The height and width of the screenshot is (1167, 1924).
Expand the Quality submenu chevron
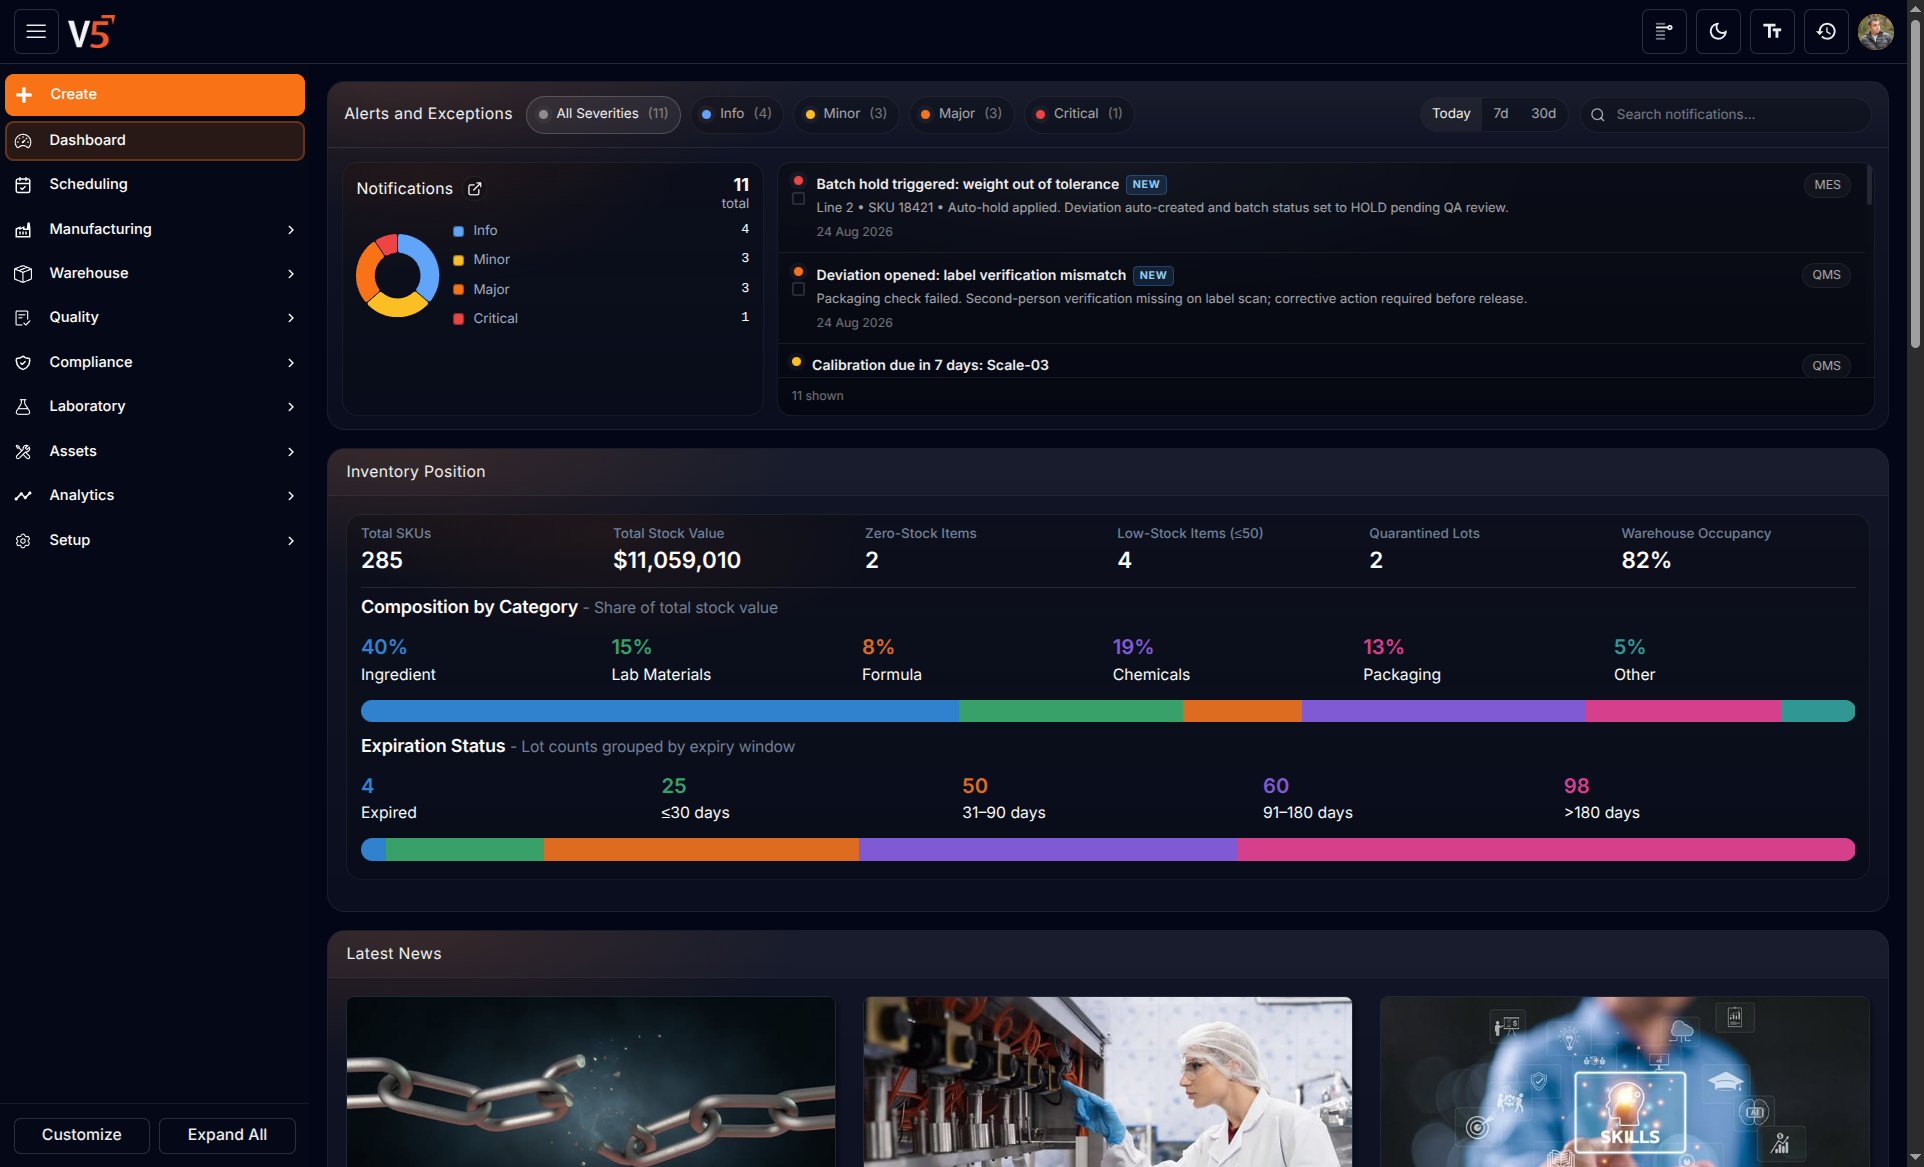[291, 318]
